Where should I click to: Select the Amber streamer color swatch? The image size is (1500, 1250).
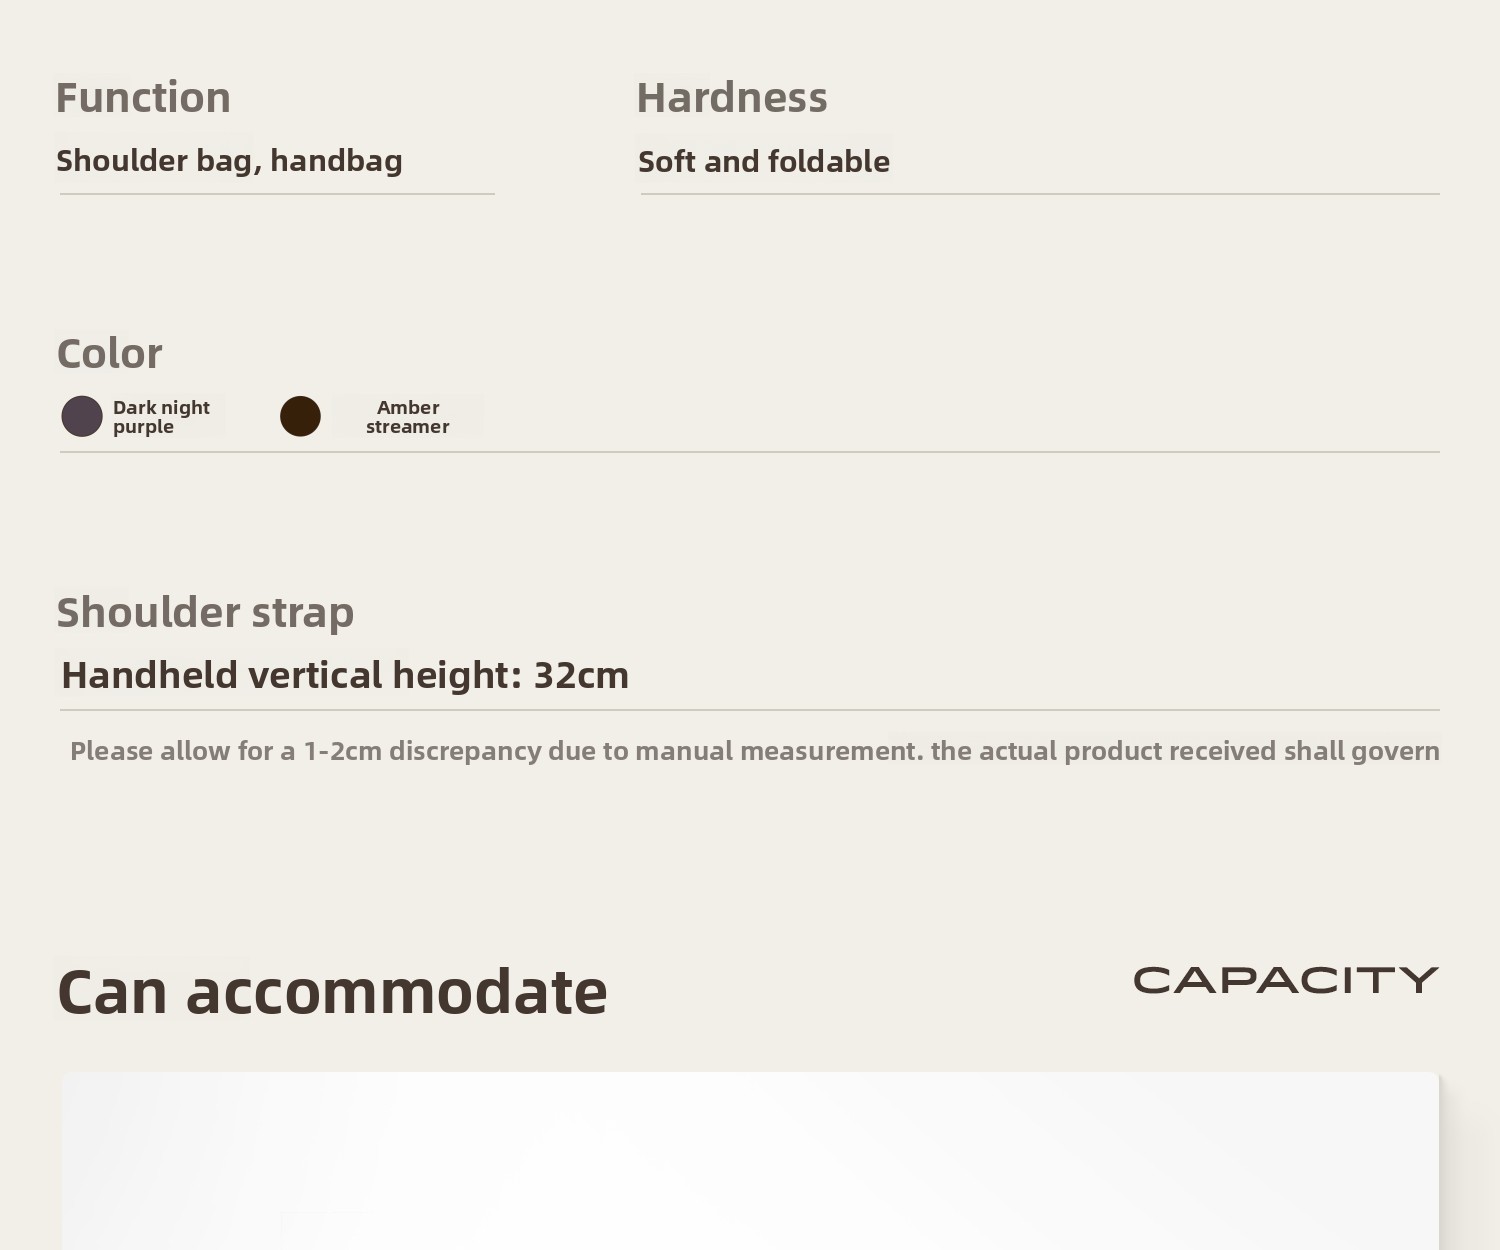click(300, 416)
